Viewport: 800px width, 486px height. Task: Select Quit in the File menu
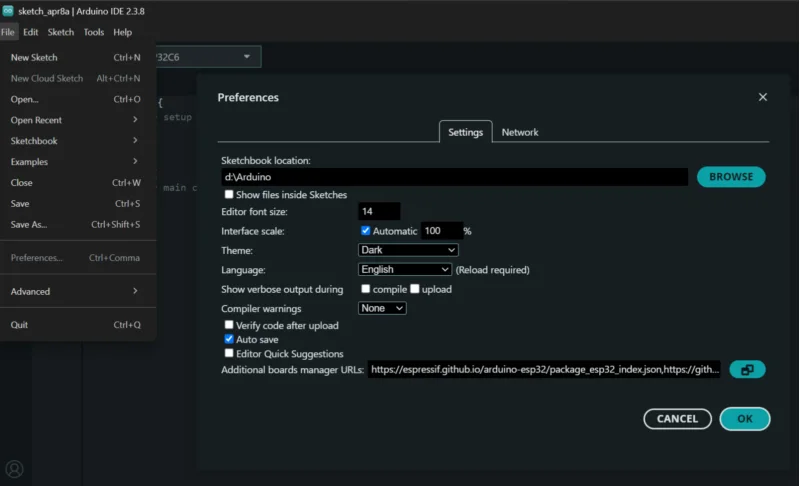click(x=77, y=325)
